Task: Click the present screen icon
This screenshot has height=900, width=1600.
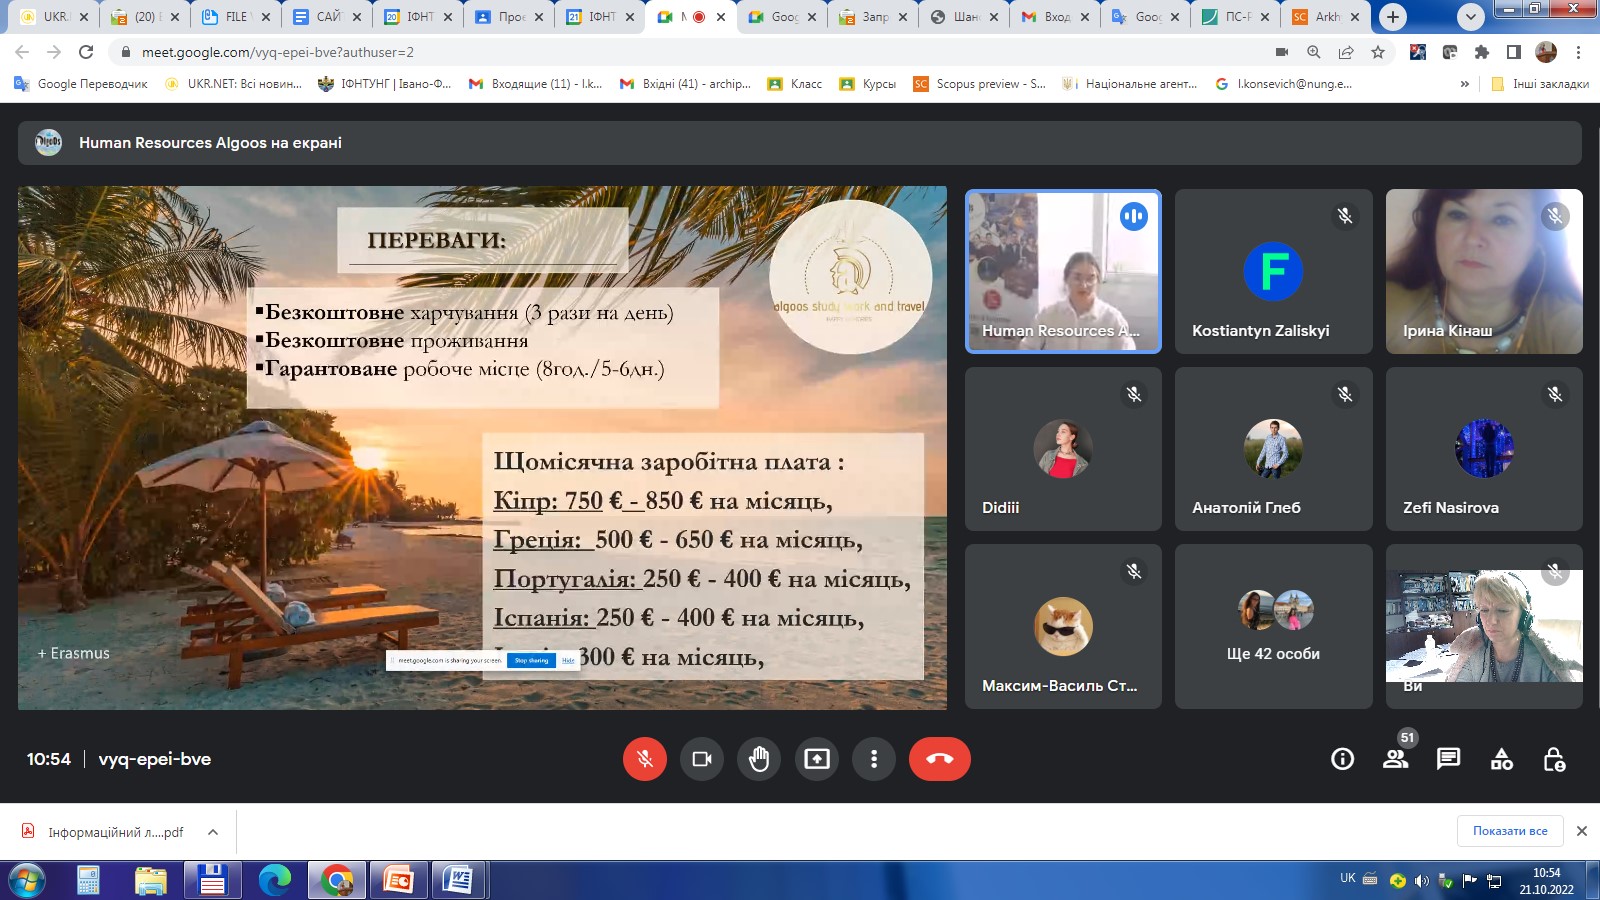Action: tap(817, 759)
